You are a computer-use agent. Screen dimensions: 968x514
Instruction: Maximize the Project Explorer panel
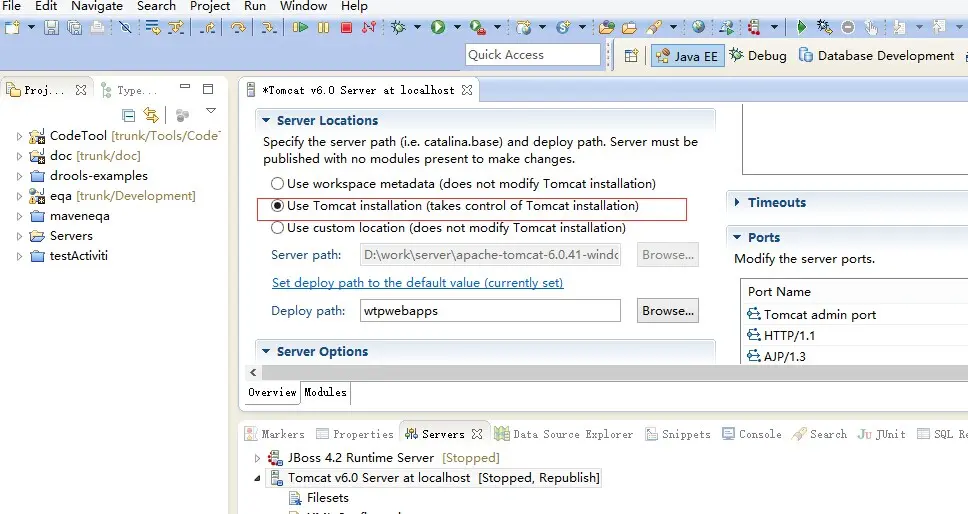click(x=208, y=89)
